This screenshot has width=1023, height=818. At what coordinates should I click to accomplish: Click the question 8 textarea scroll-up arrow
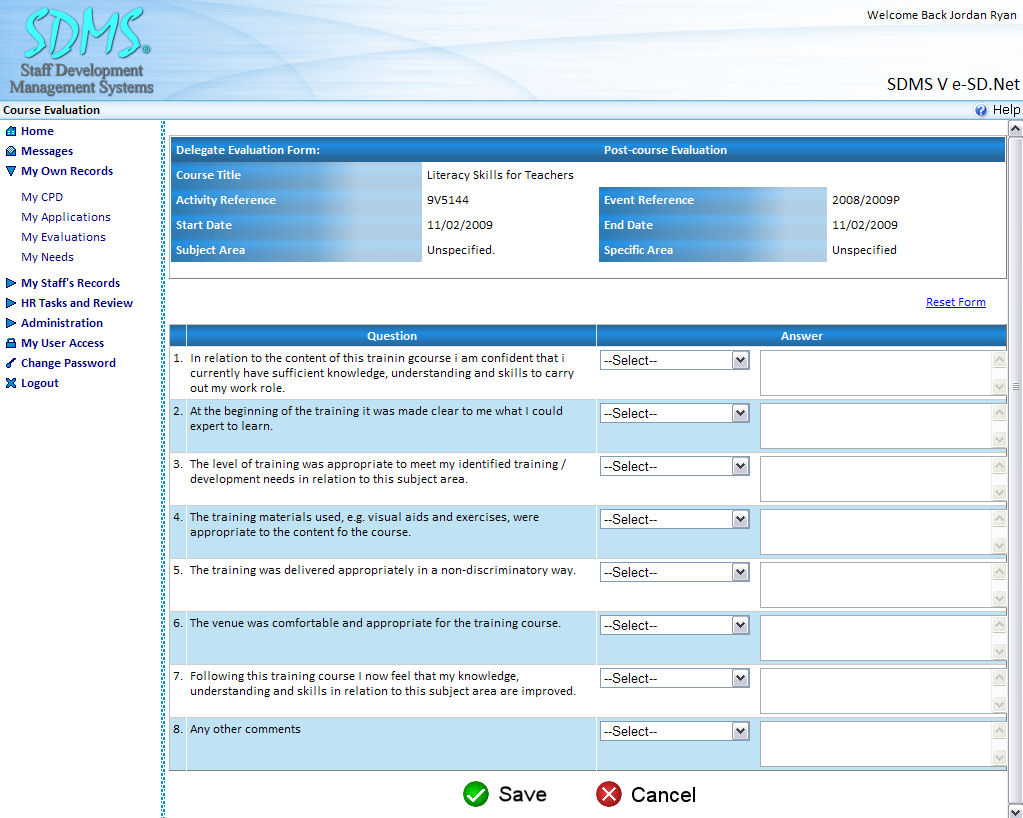click(999, 731)
